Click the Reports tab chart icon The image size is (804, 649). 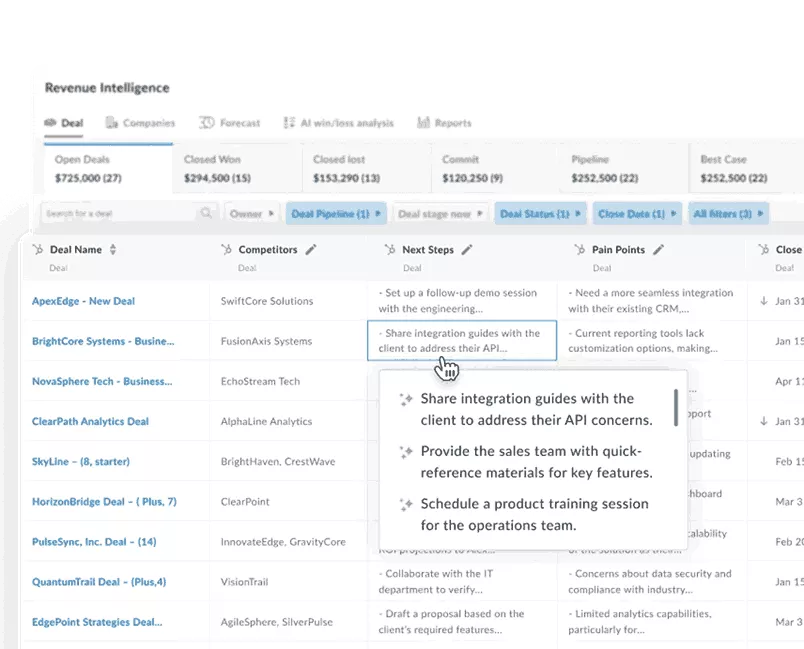423,123
